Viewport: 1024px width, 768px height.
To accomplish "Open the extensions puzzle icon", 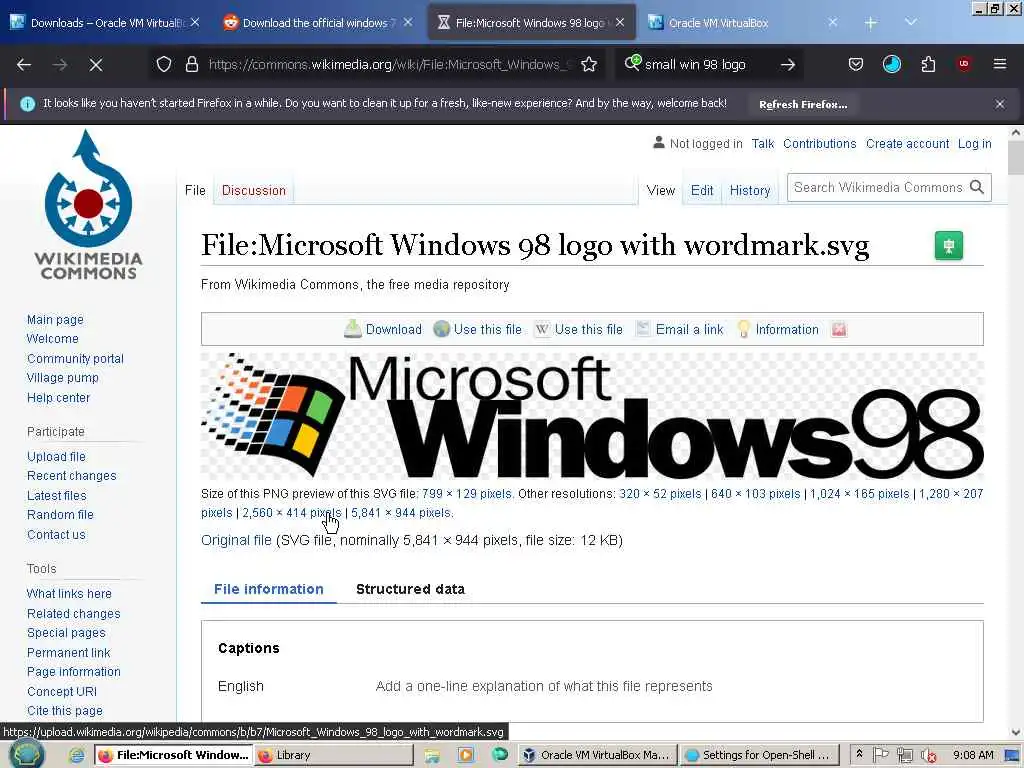I will (x=928, y=64).
